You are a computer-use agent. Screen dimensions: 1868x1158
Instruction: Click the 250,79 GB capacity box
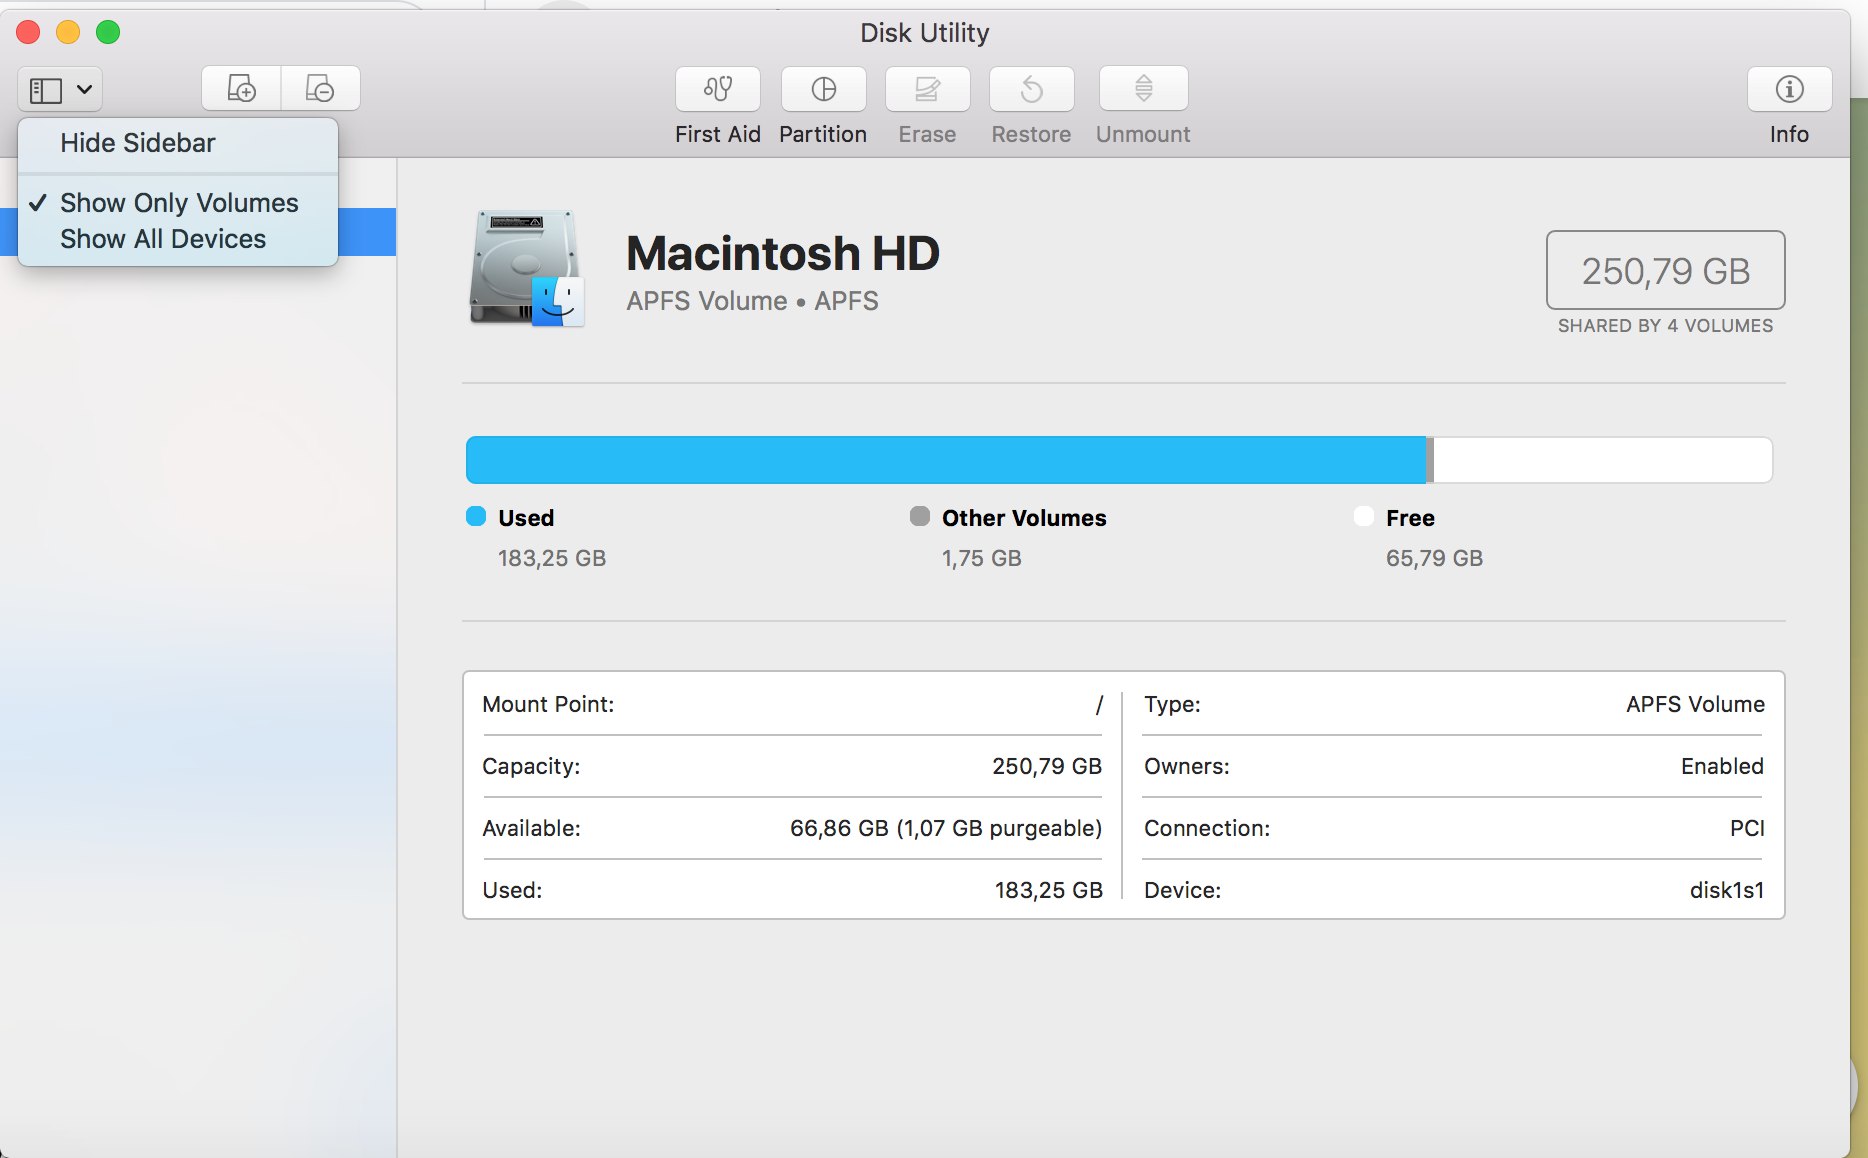tap(1665, 270)
